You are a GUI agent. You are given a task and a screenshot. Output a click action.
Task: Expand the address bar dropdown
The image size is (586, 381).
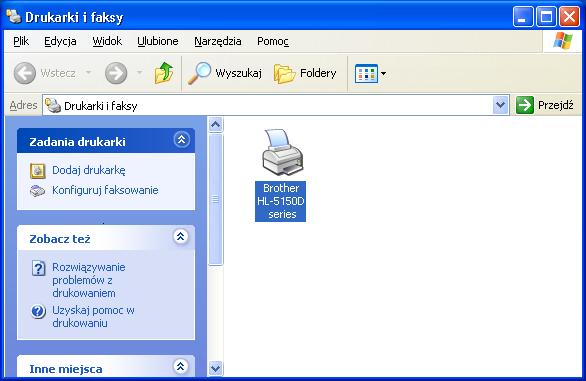pos(500,105)
